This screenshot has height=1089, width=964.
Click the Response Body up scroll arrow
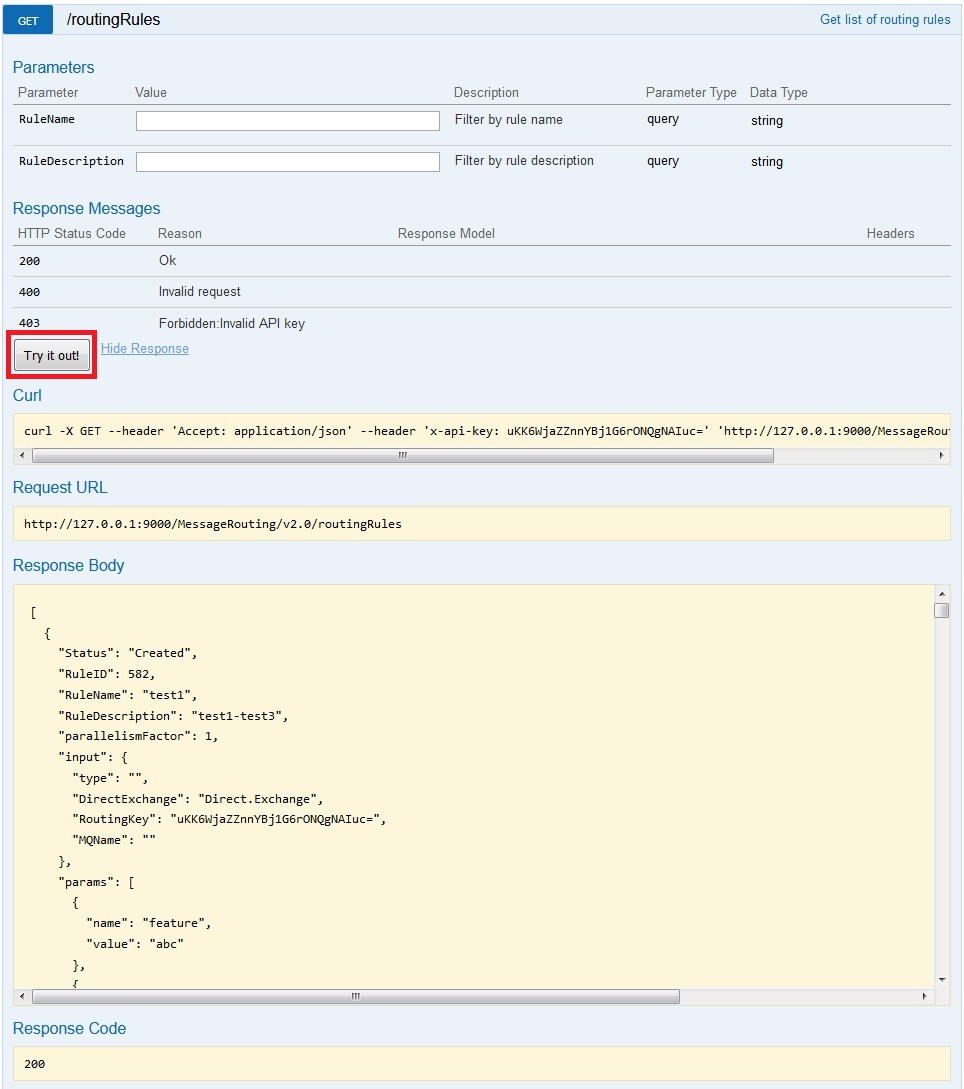pyautogui.click(x=942, y=594)
